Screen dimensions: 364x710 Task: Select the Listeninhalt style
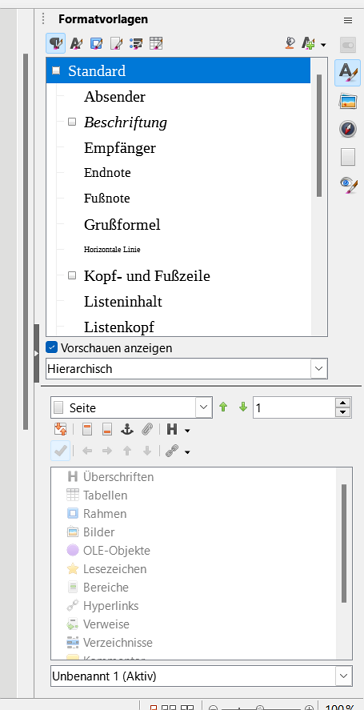click(x=123, y=302)
